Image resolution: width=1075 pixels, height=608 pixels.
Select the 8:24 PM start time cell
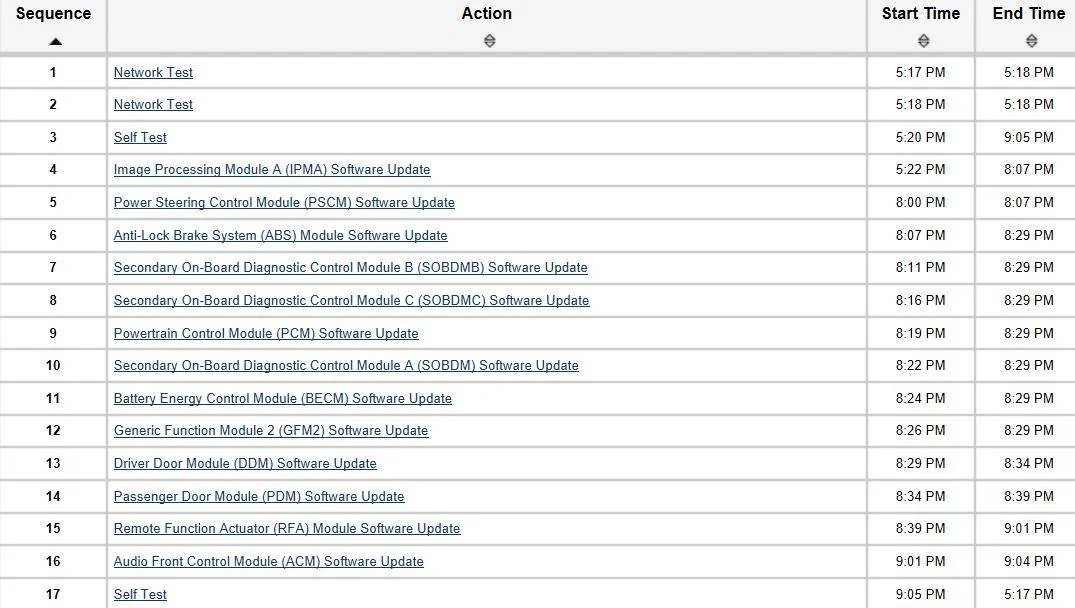tap(921, 399)
